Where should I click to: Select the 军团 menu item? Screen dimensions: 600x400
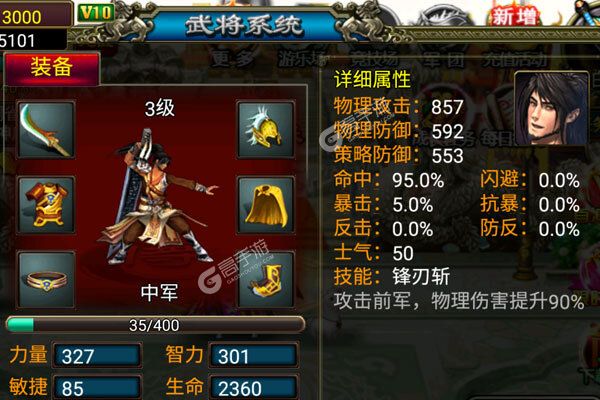[444, 60]
